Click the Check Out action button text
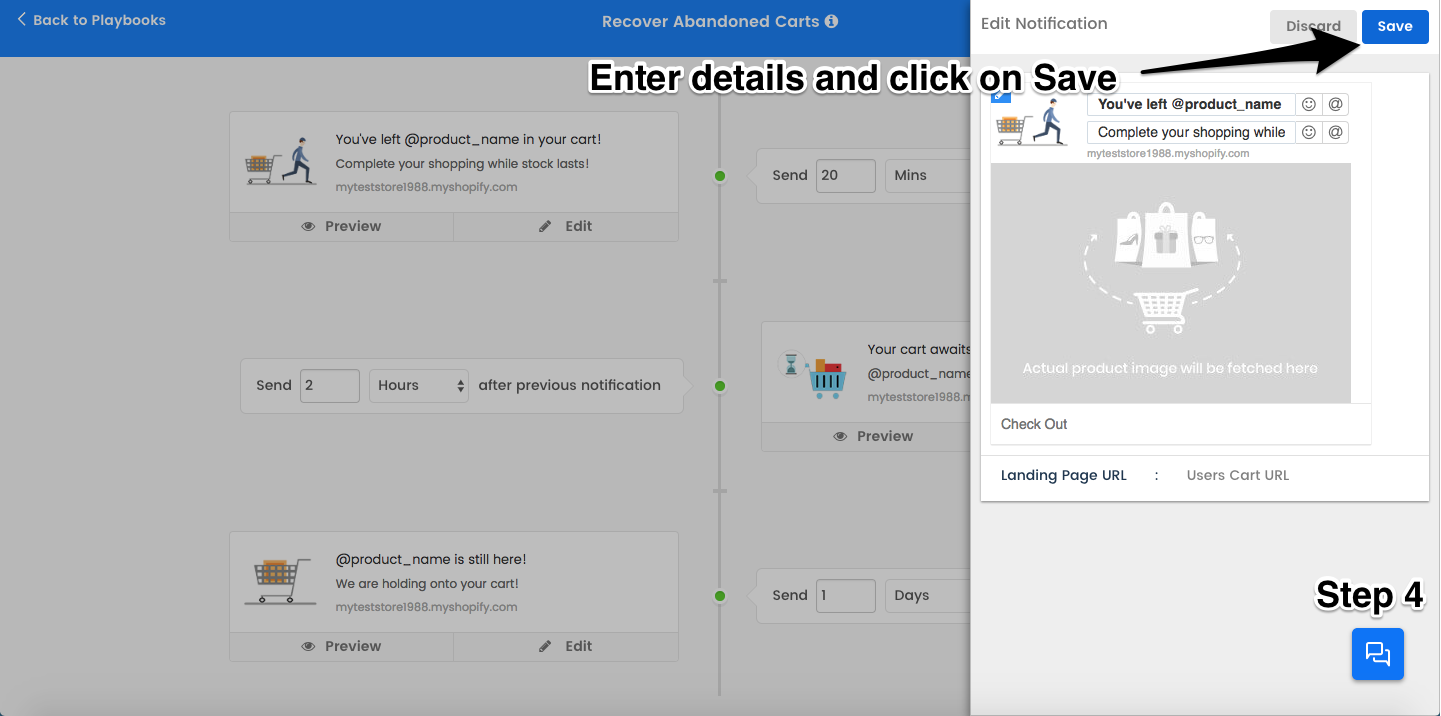Screen dimensions: 1441x716 [x=1034, y=424]
